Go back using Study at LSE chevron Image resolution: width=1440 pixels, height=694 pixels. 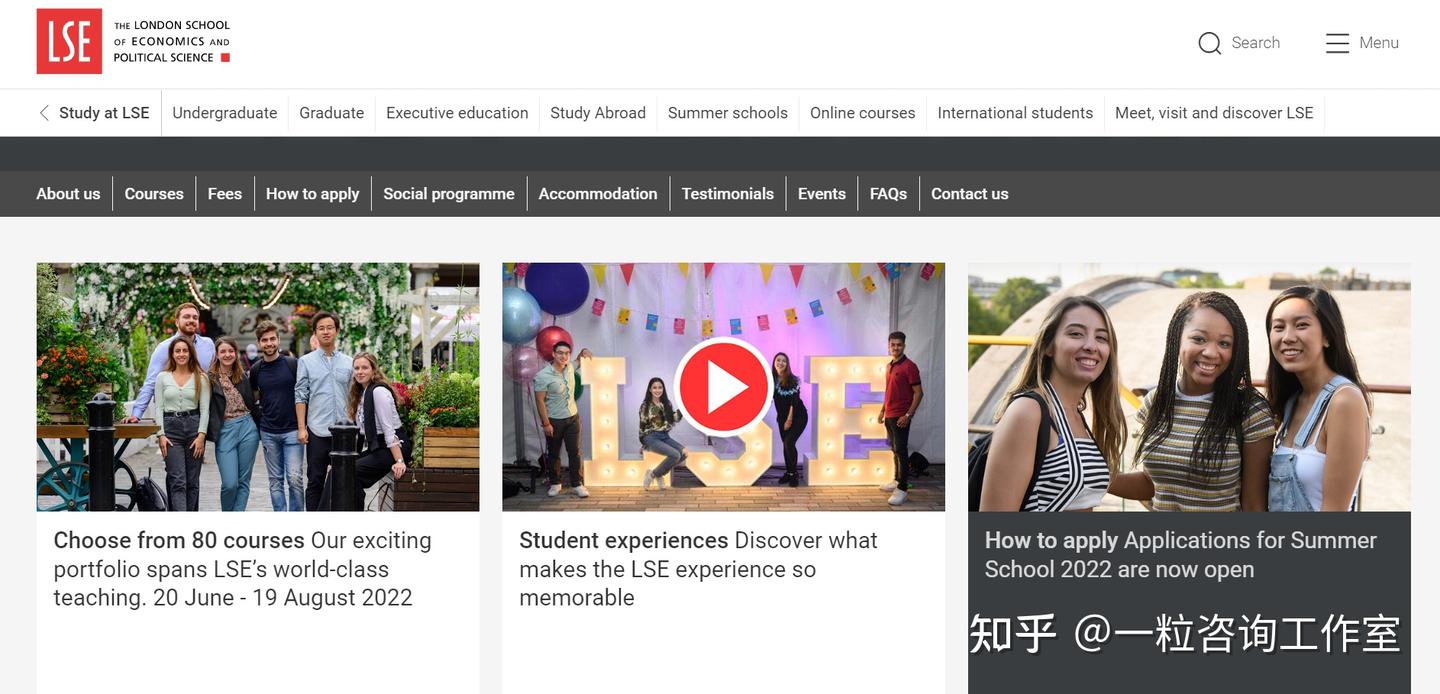coord(43,113)
